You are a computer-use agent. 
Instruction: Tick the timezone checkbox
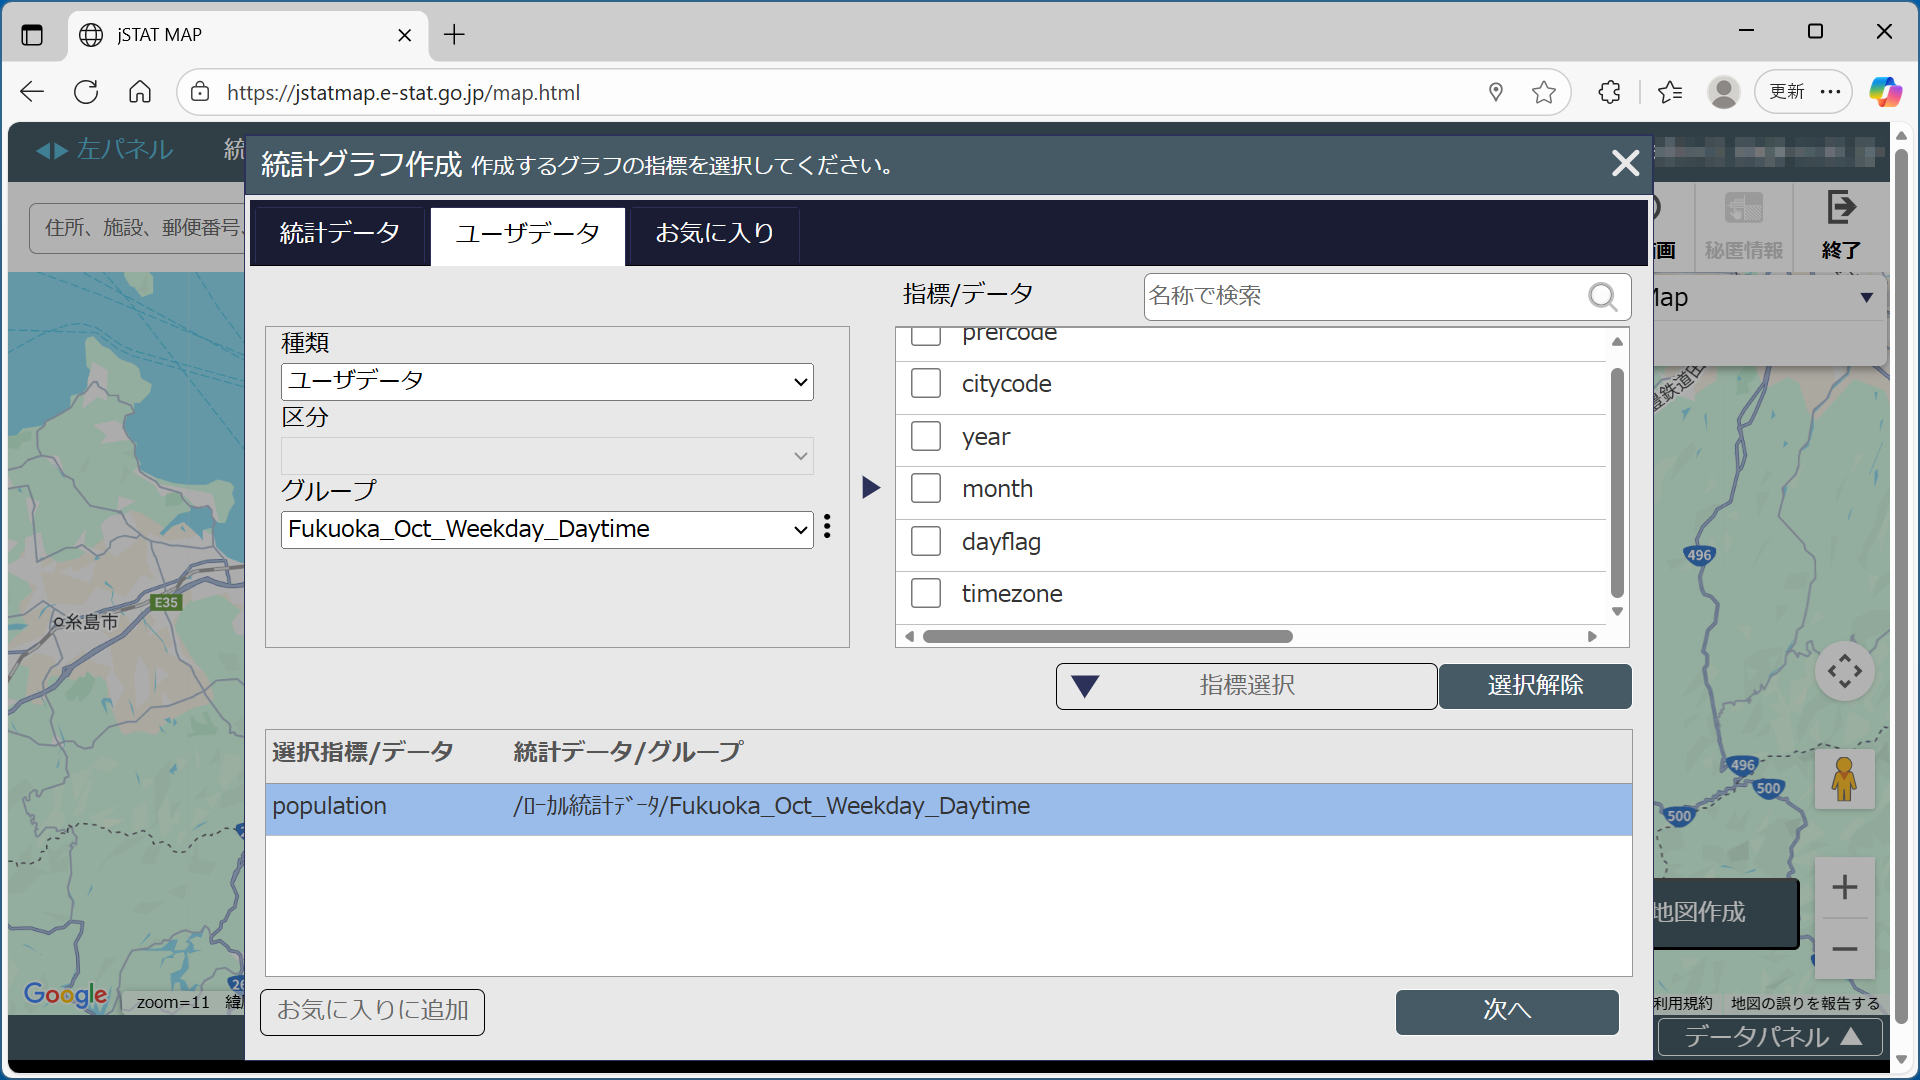coord(926,594)
